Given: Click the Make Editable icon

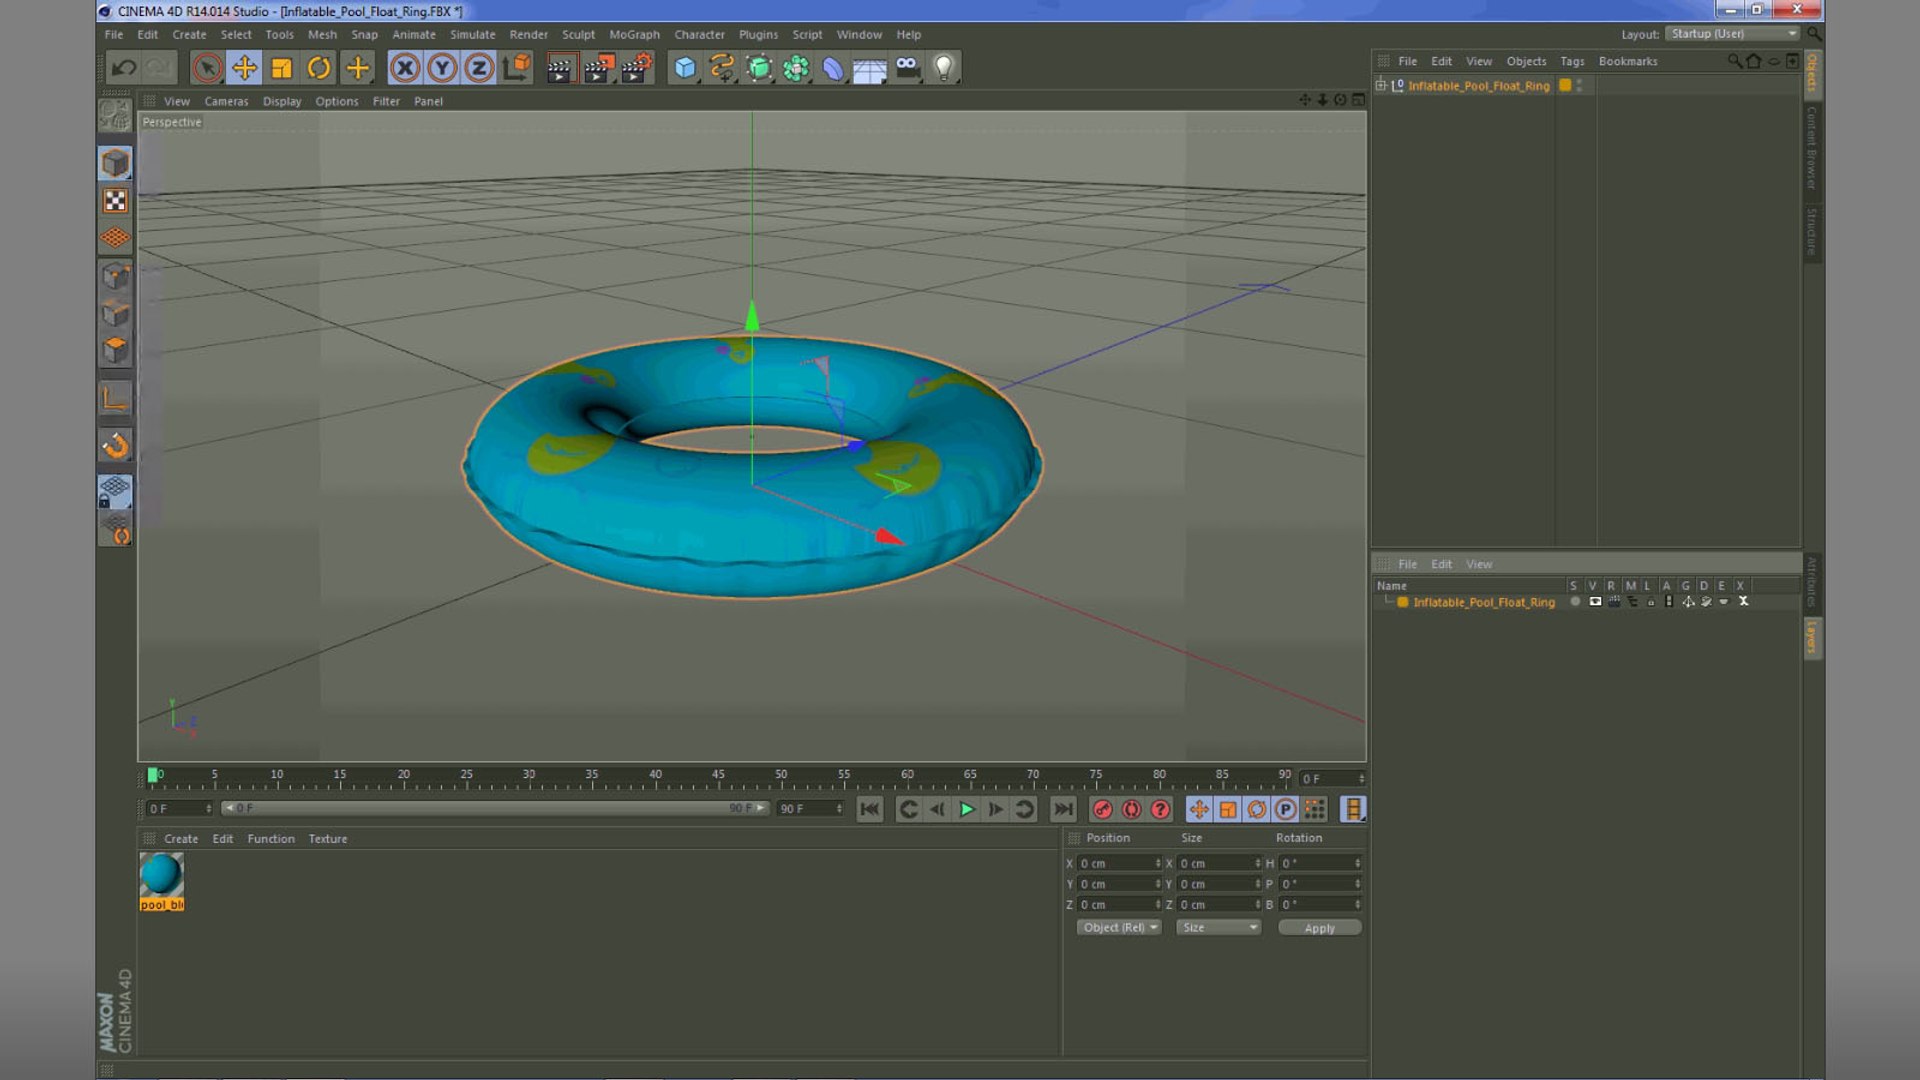Looking at the screenshot, I should [115, 116].
